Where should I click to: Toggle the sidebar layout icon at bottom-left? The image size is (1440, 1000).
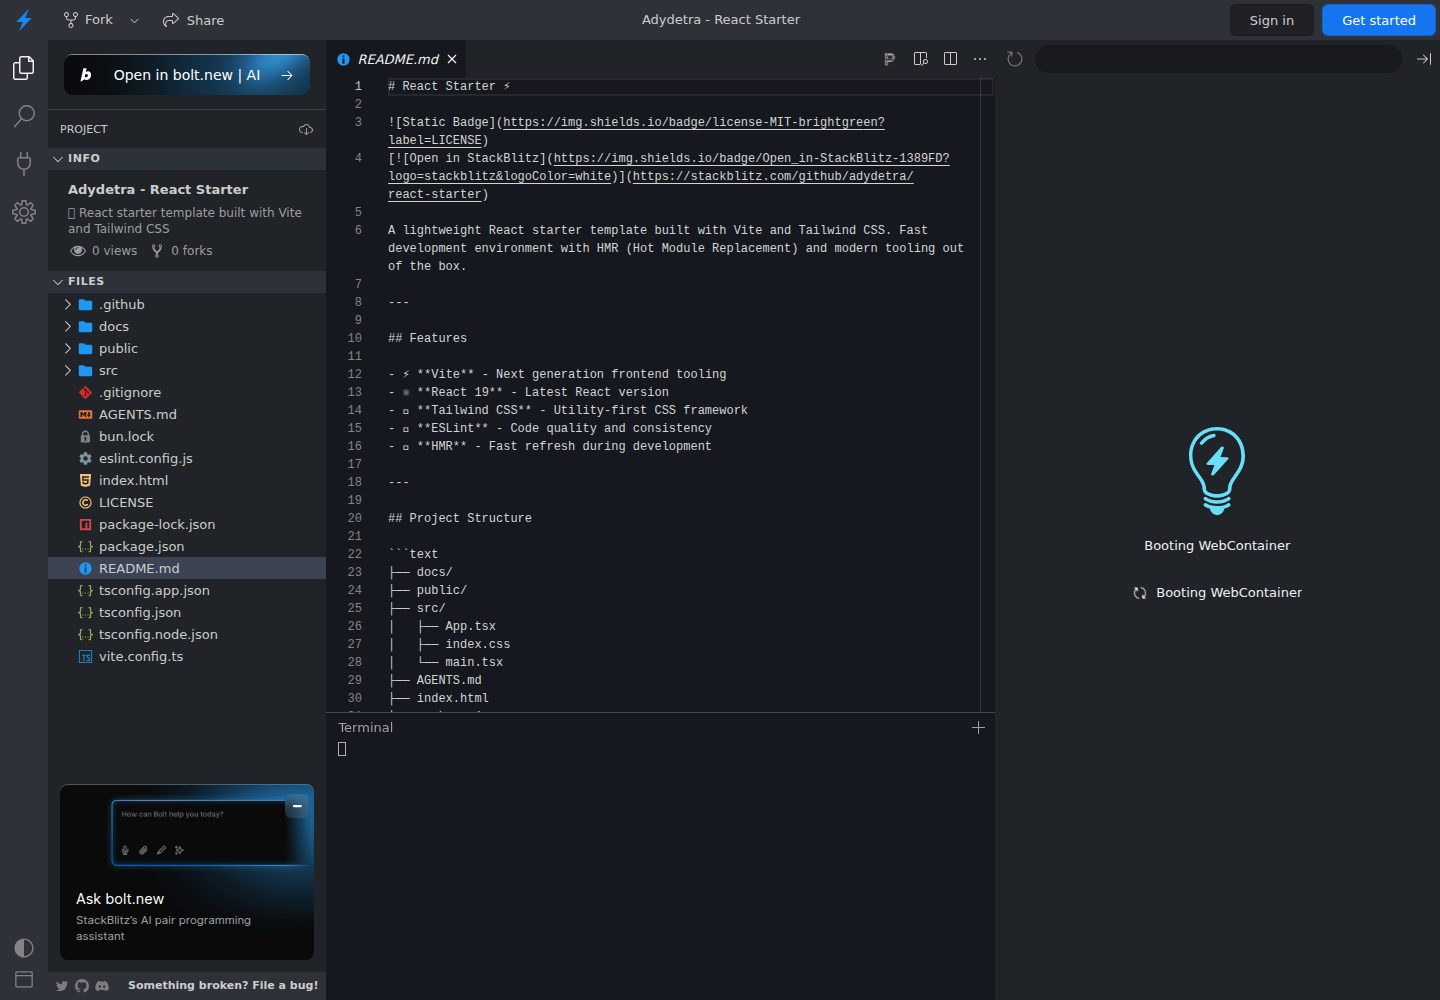point(24,979)
